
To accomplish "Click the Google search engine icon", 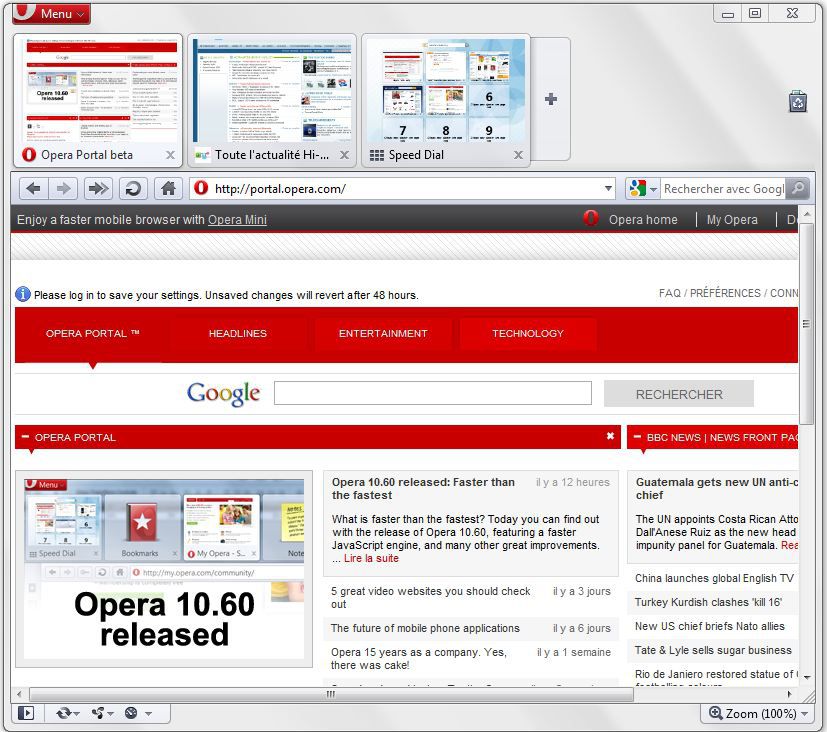I will pos(638,188).
